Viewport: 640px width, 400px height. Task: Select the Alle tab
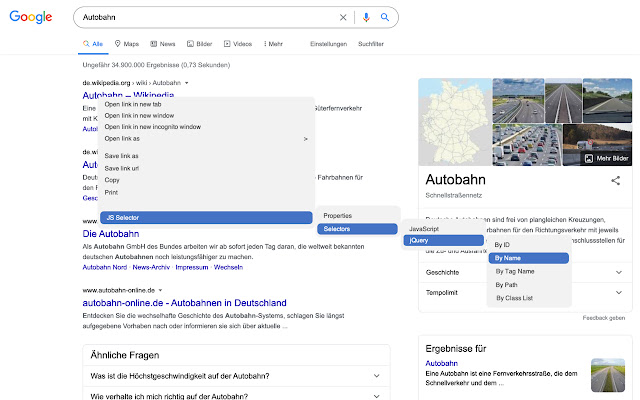click(93, 44)
